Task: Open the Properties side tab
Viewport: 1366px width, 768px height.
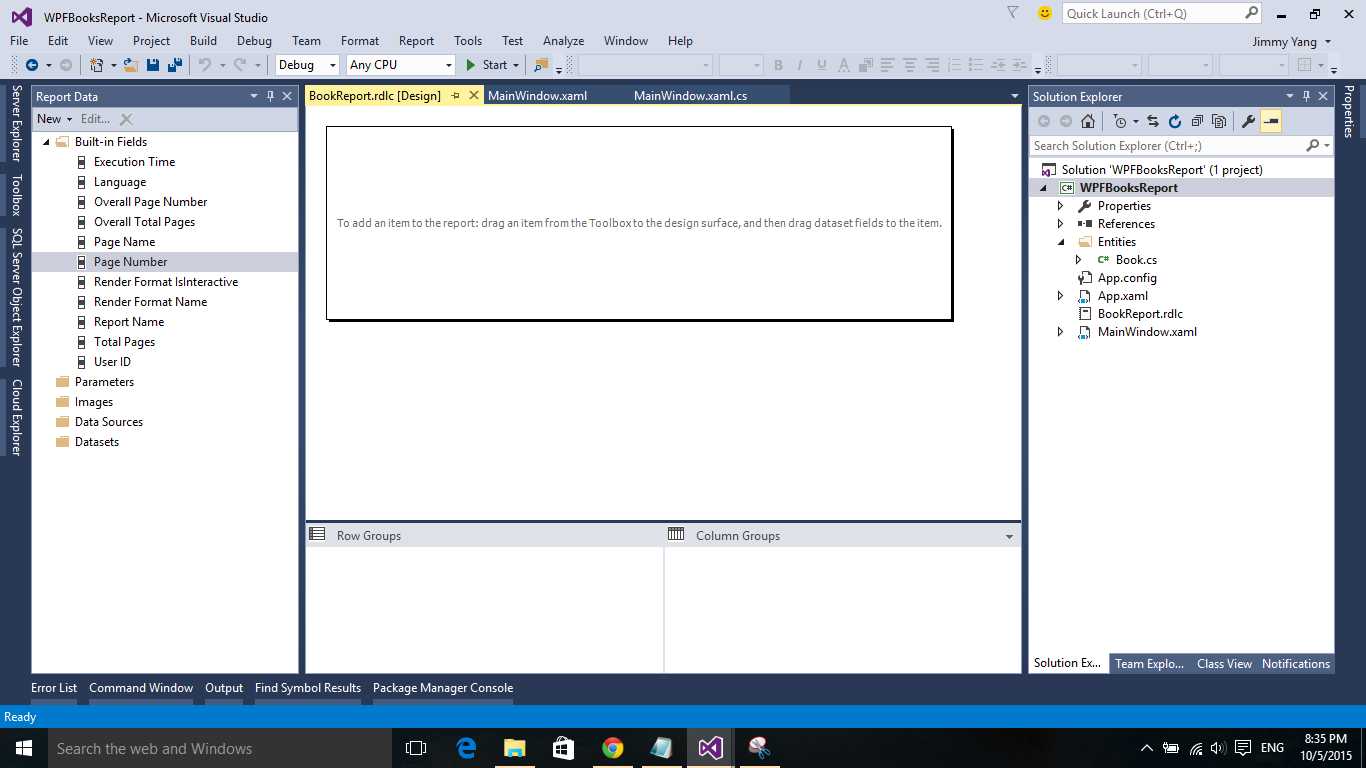Action: (1349, 111)
